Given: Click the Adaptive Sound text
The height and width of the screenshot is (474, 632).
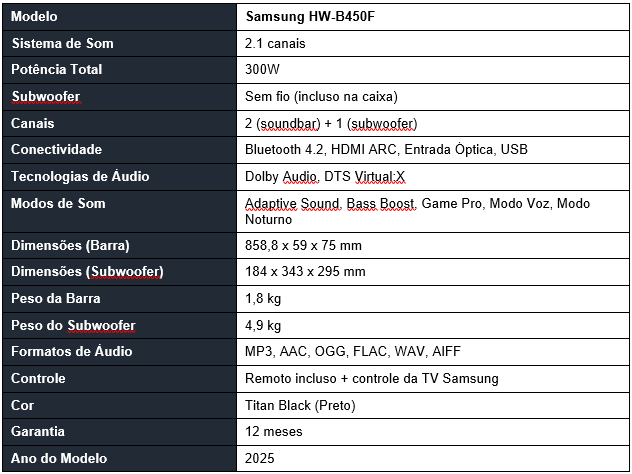Looking at the screenshot, I should click(292, 204).
